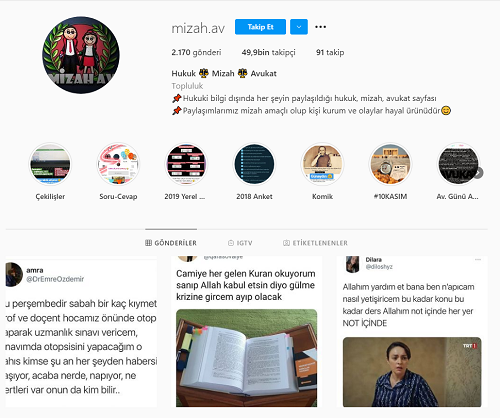Viewport: 500px width, 418px height.
Task: Open the Kuran okuyorum book post
Action: (x=247, y=331)
